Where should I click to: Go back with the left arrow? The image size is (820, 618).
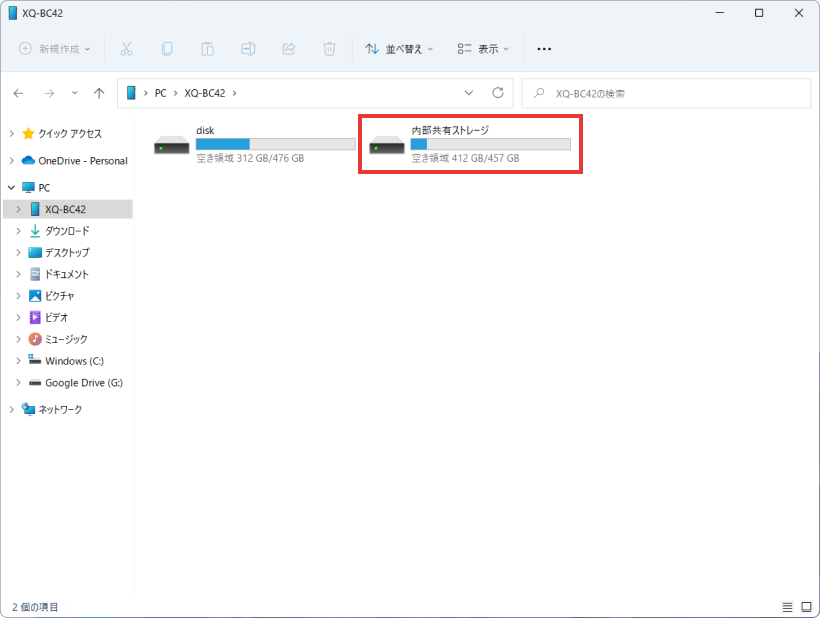pos(18,93)
